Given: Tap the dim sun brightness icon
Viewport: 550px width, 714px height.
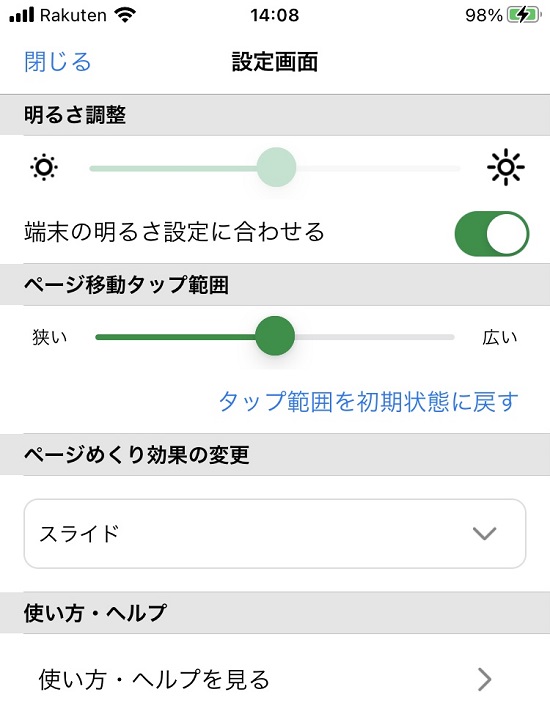Looking at the screenshot, I should click(x=44, y=168).
